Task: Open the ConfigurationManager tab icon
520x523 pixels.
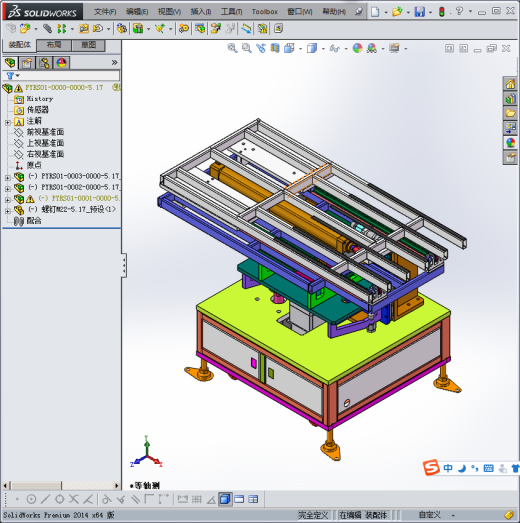Action: click(x=44, y=63)
